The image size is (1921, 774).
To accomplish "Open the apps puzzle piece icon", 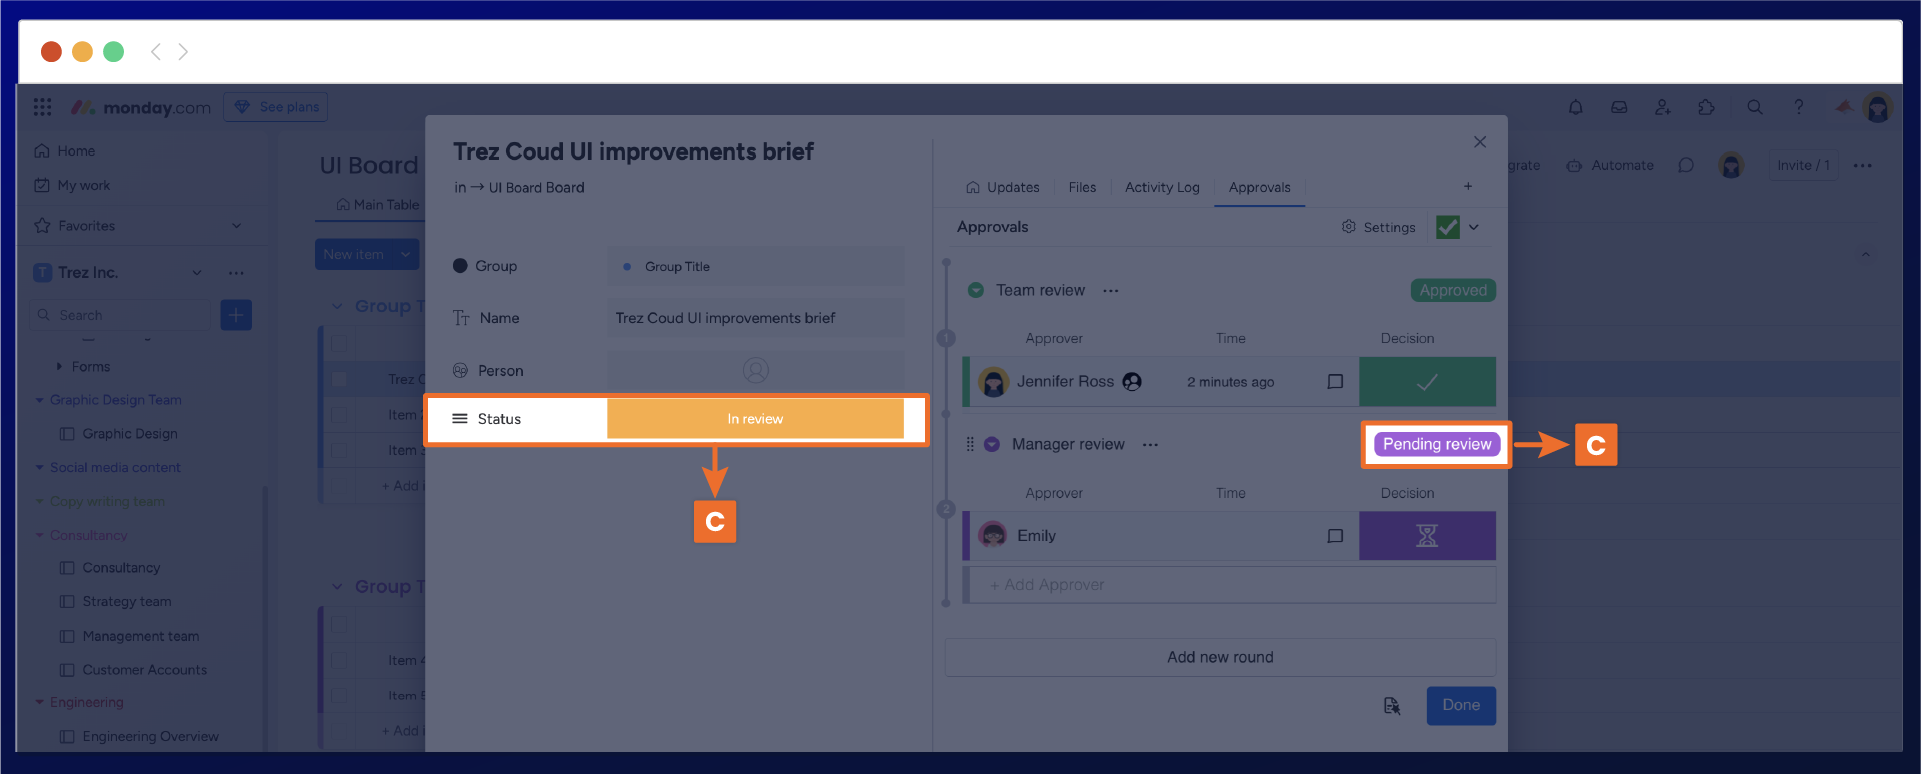I will 1706,107.
